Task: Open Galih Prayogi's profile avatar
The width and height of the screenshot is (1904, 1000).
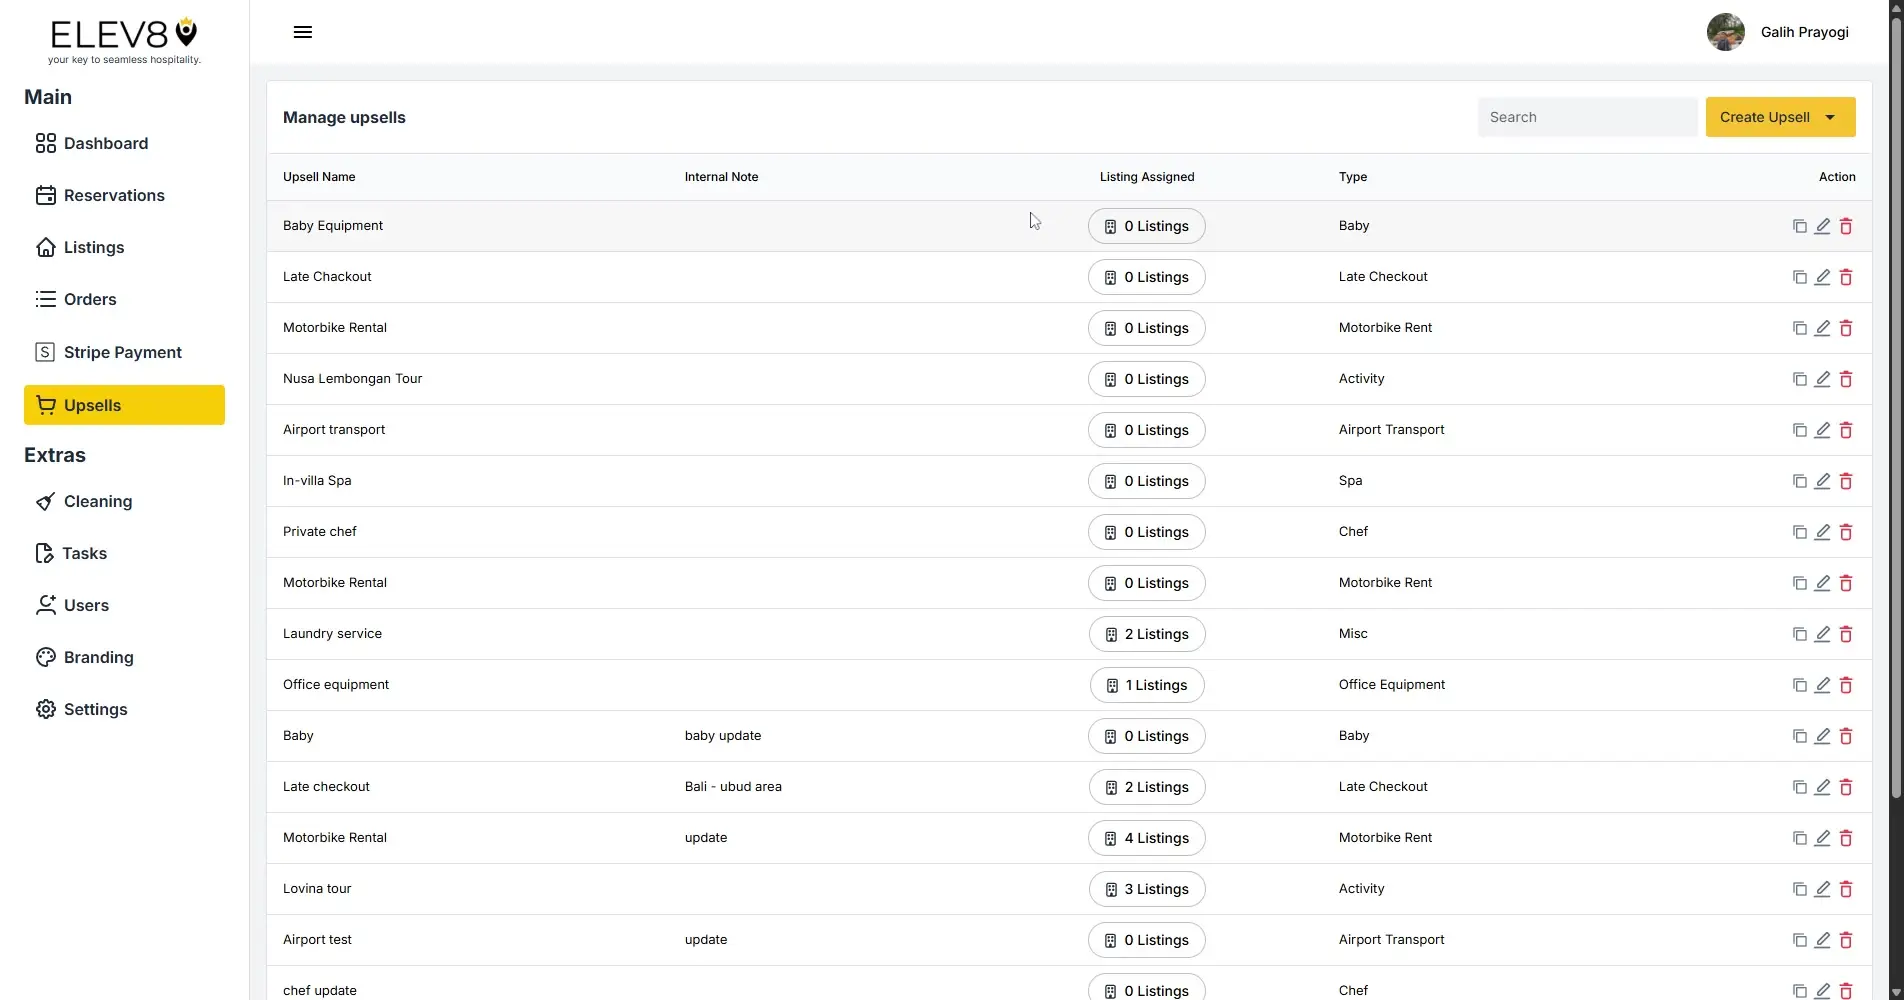Action: 1725,31
